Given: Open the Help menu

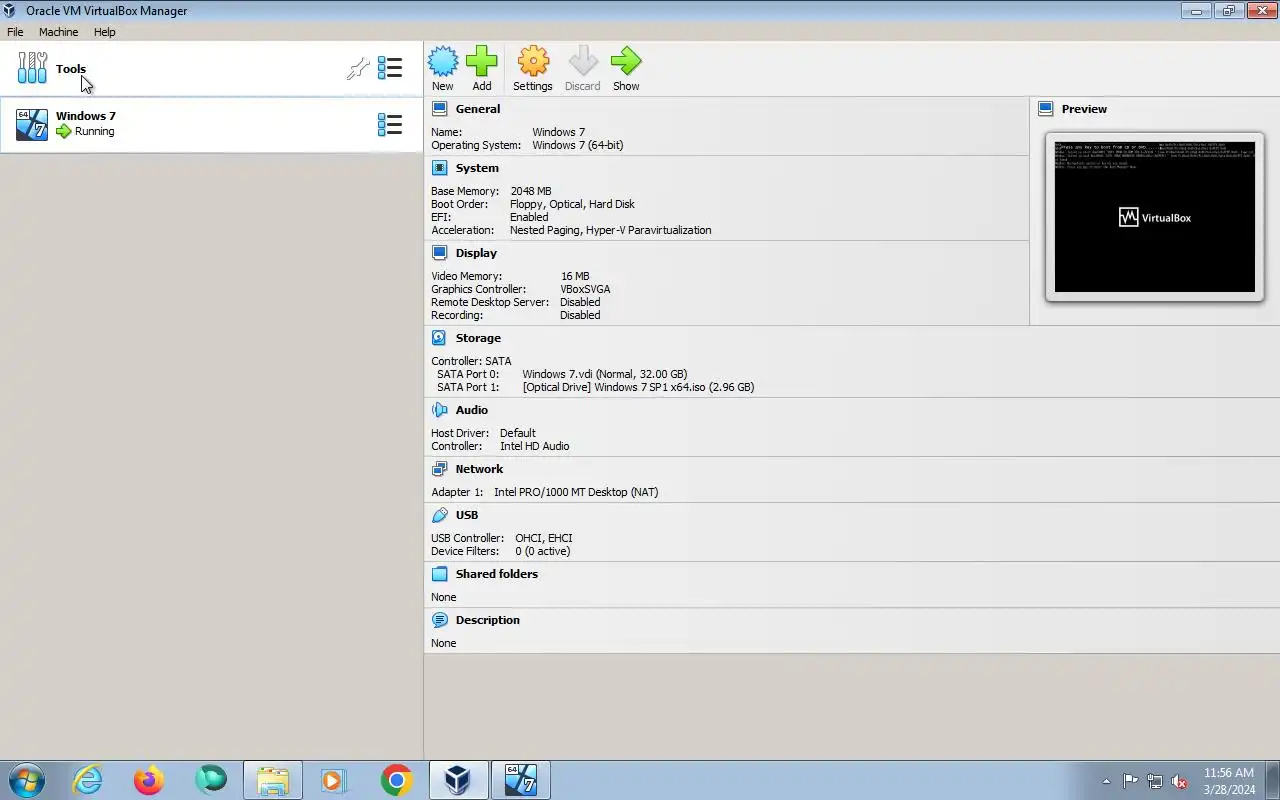Looking at the screenshot, I should click(x=105, y=32).
